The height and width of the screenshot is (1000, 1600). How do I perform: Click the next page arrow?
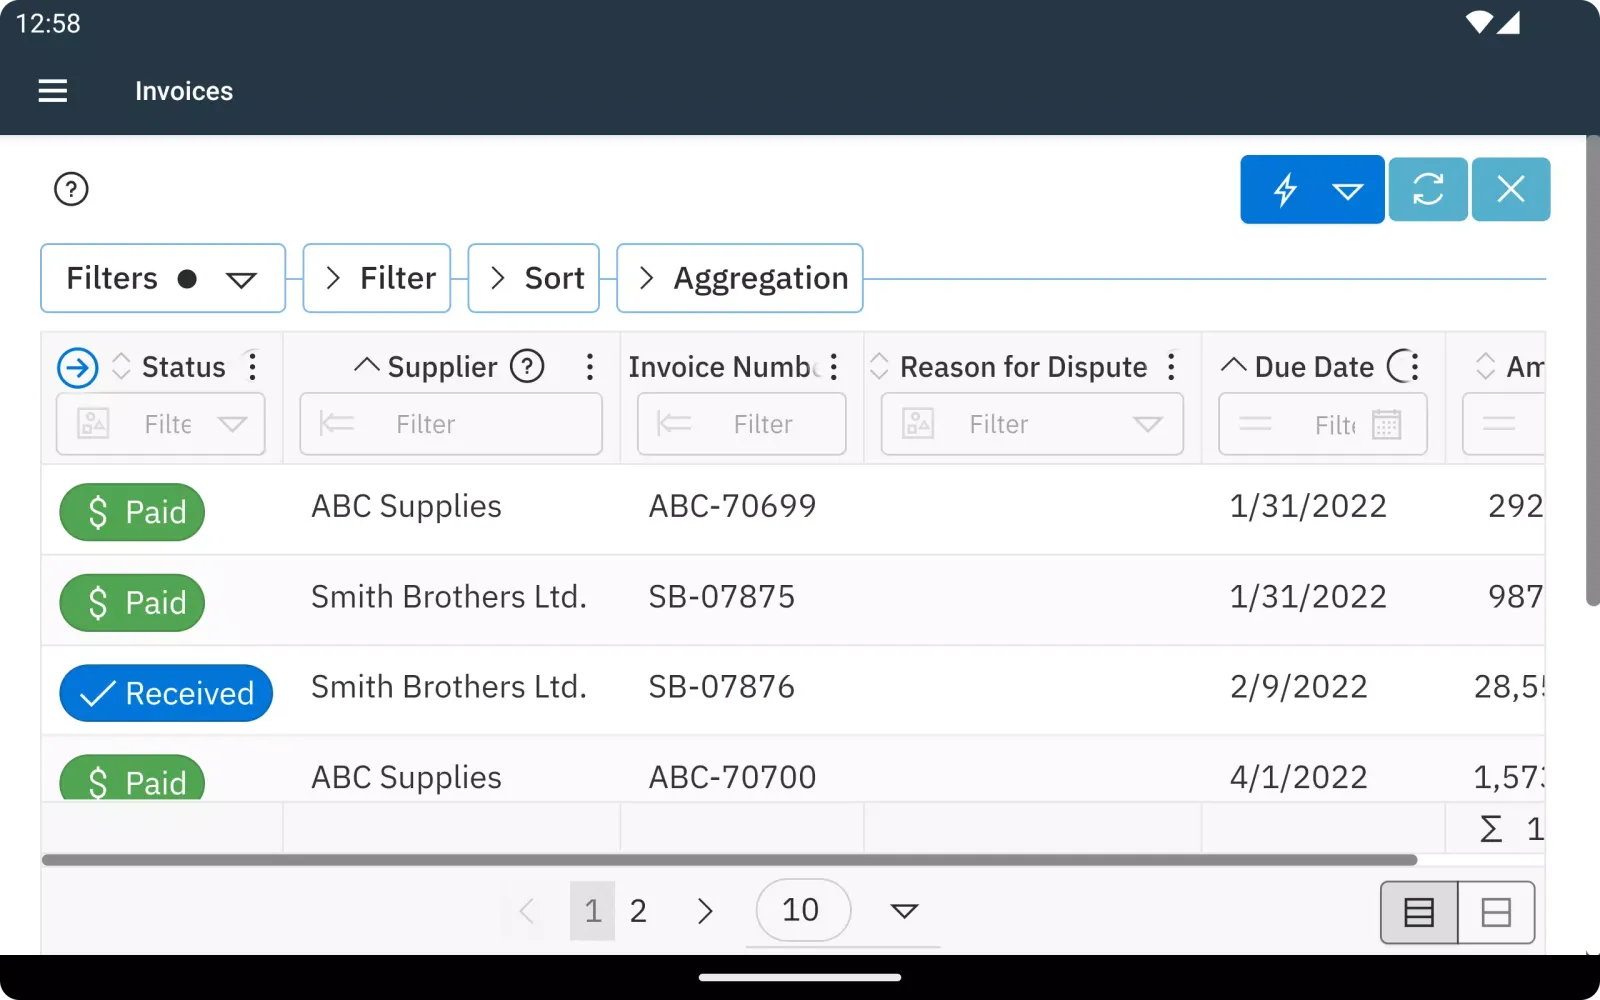[x=705, y=911]
